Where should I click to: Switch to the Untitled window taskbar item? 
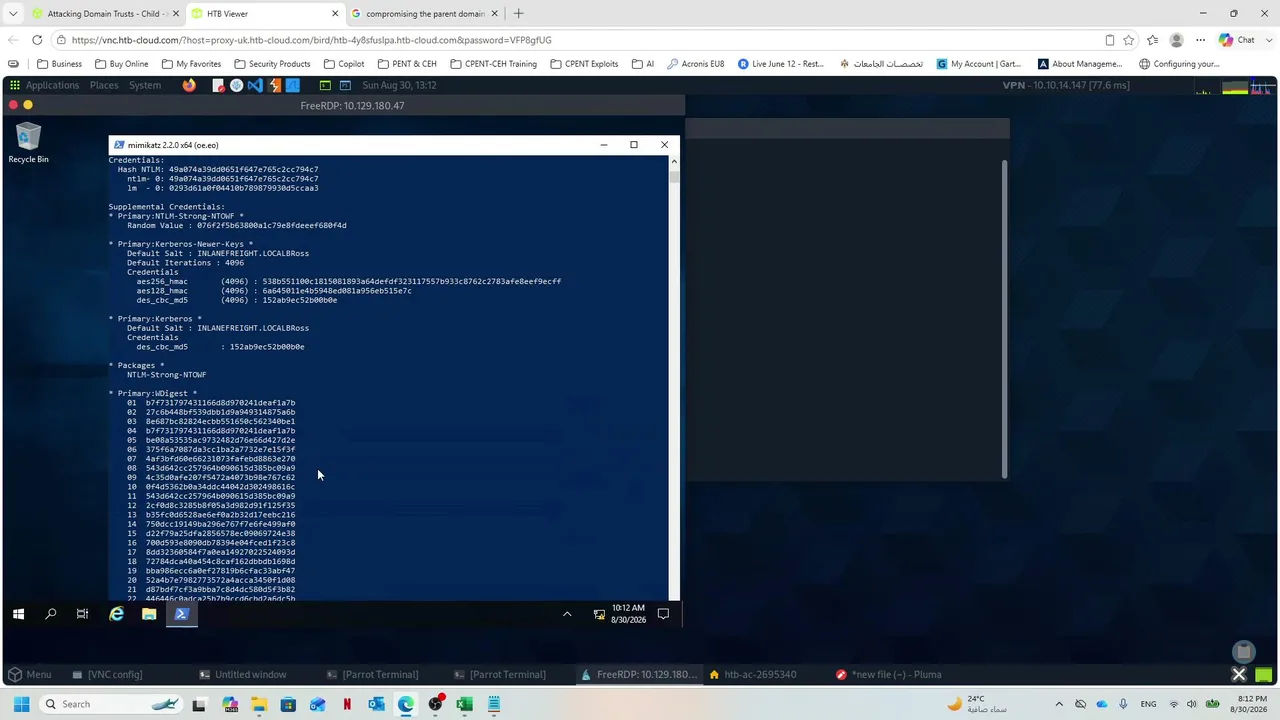coord(243,674)
